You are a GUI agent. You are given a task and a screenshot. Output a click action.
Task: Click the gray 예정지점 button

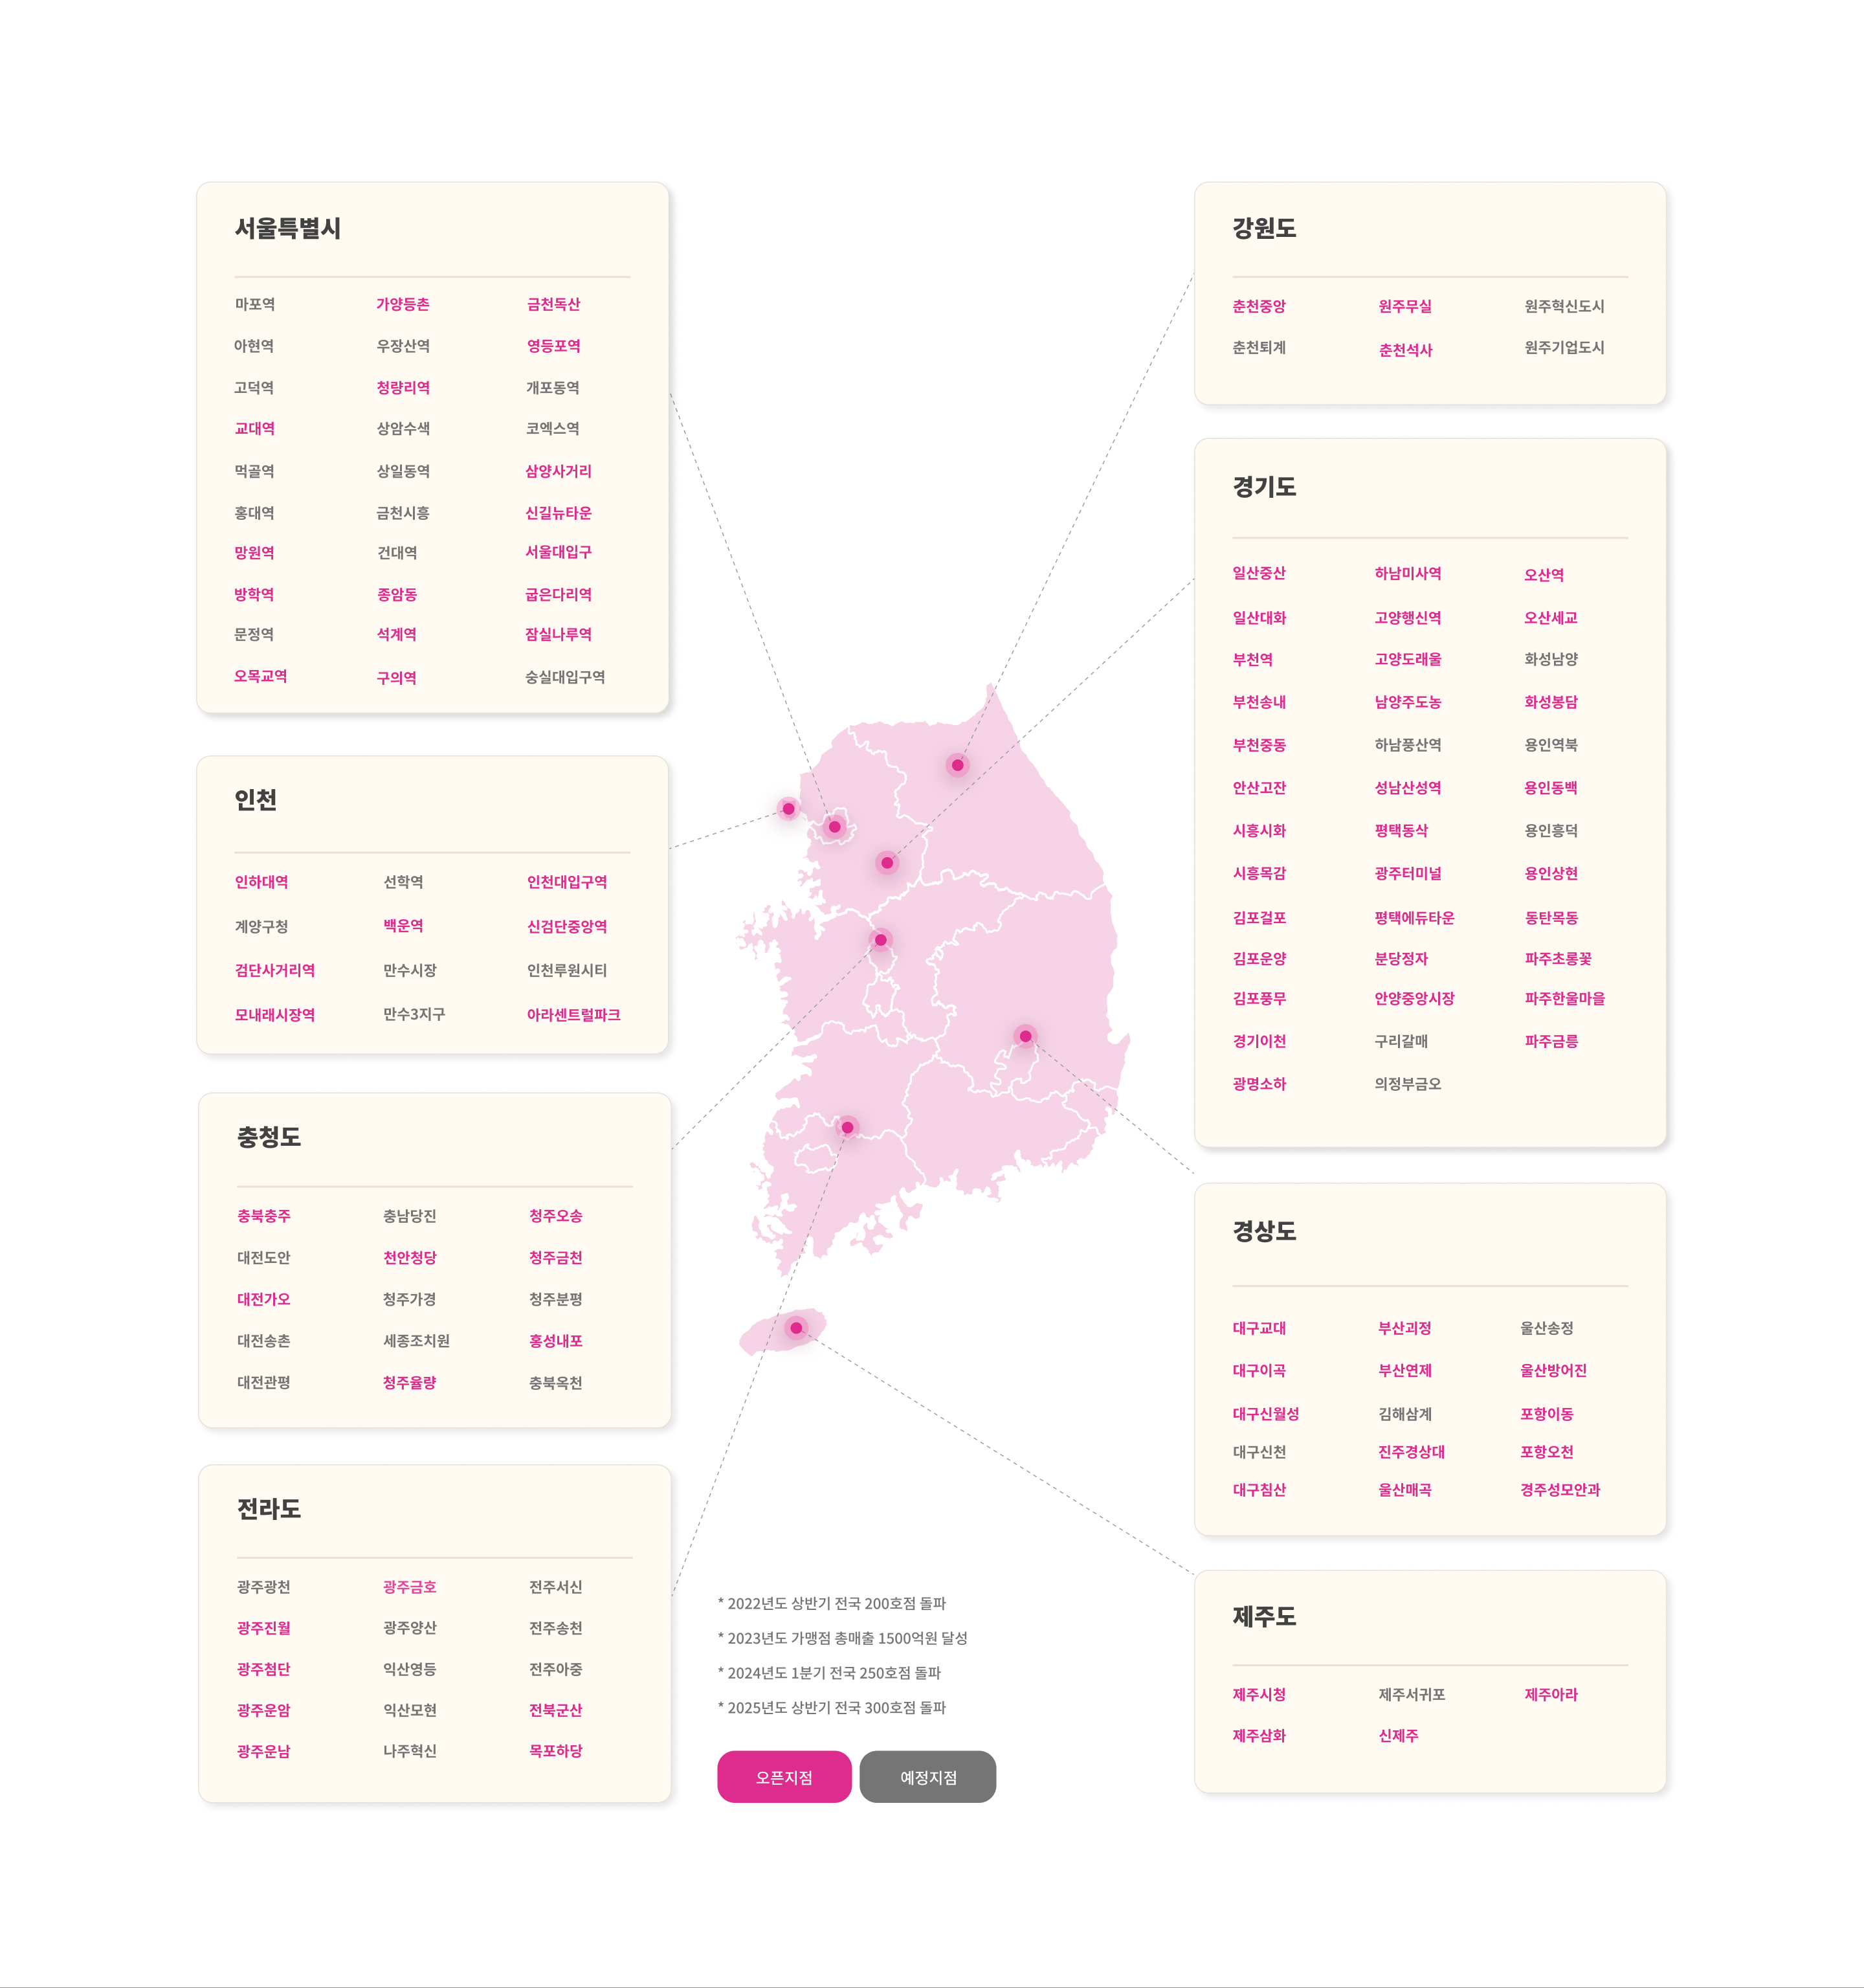(x=927, y=1777)
